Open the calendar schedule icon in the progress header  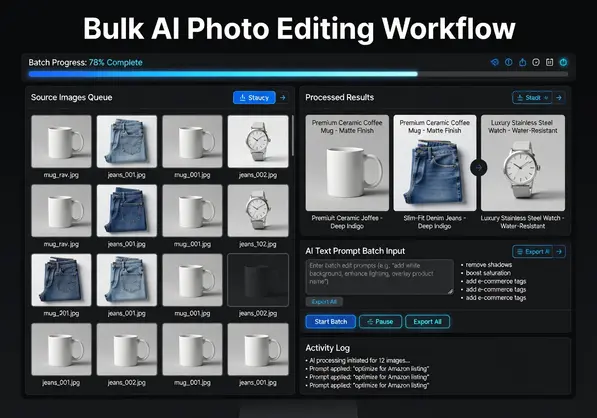[x=549, y=62]
